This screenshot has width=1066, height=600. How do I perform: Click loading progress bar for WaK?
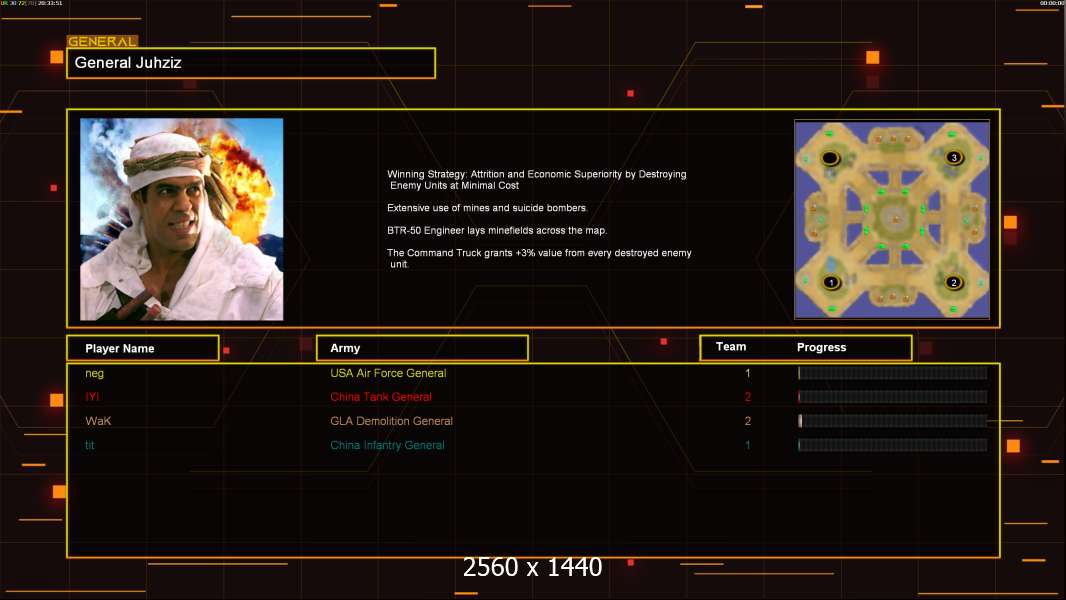click(893, 421)
